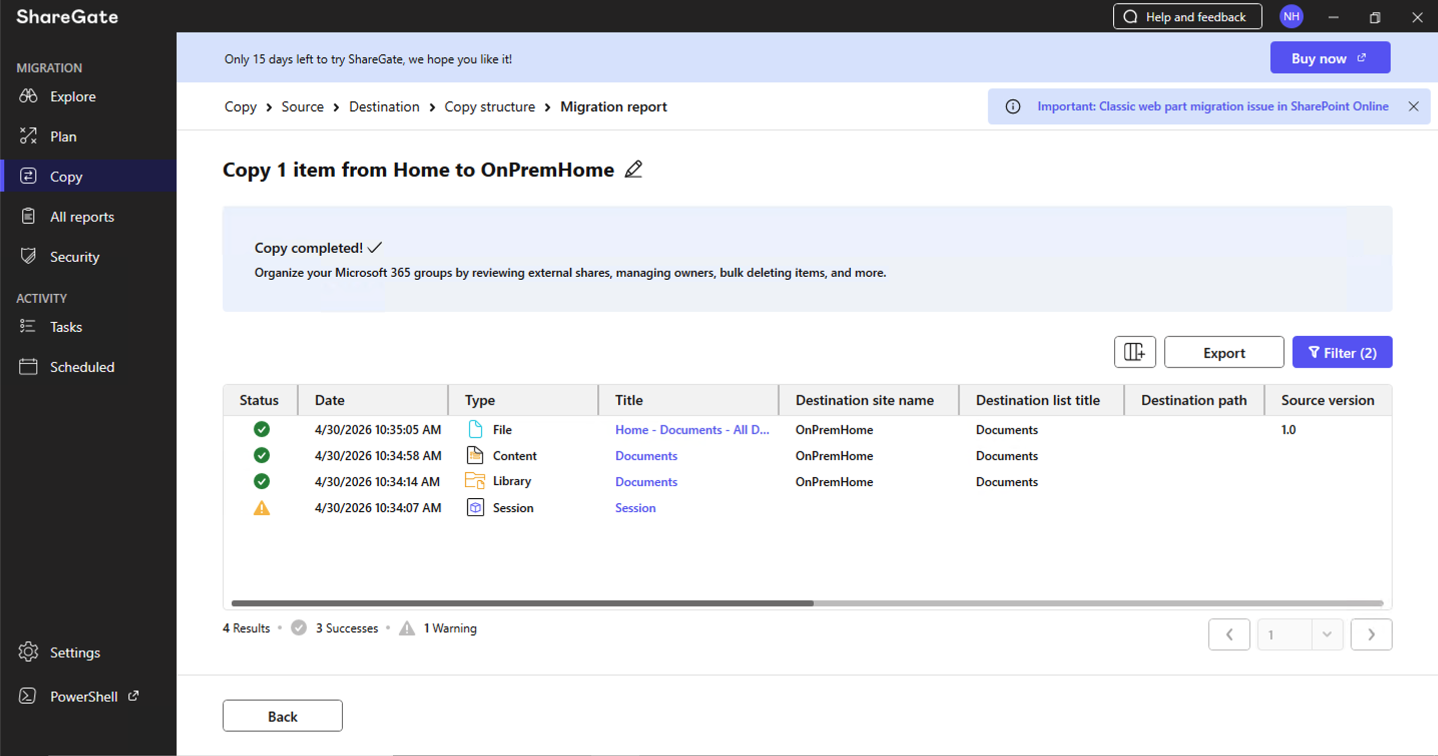Screen dimensions: 1438x756
Task: Click the horizontal scrollbar of the table
Action: tap(522, 603)
